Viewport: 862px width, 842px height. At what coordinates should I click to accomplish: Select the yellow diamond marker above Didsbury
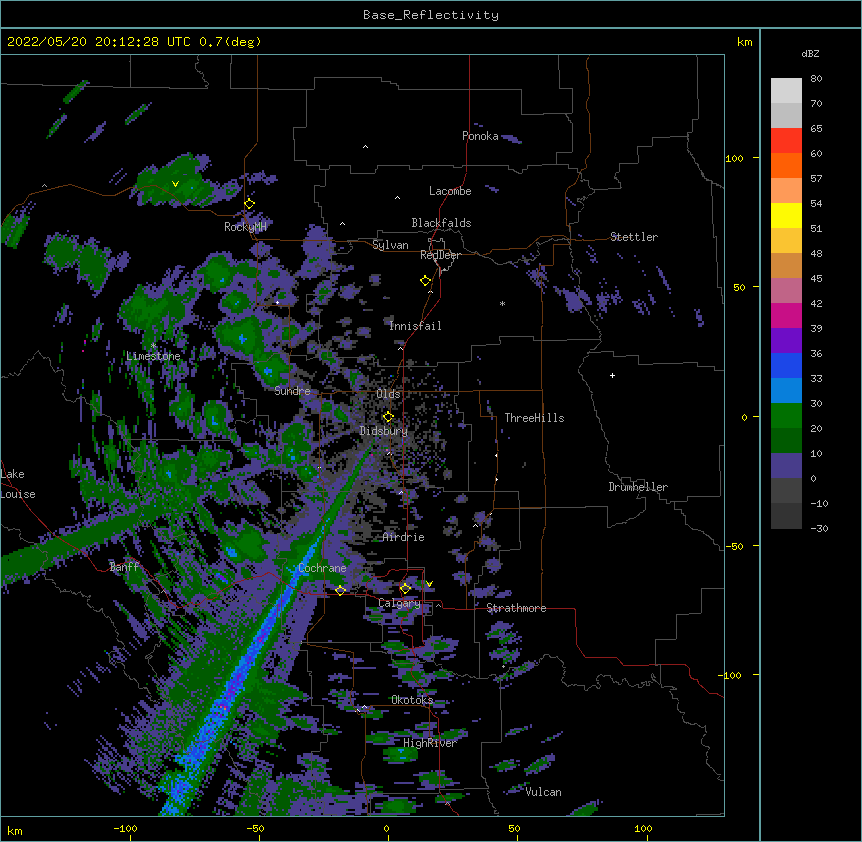click(x=388, y=417)
